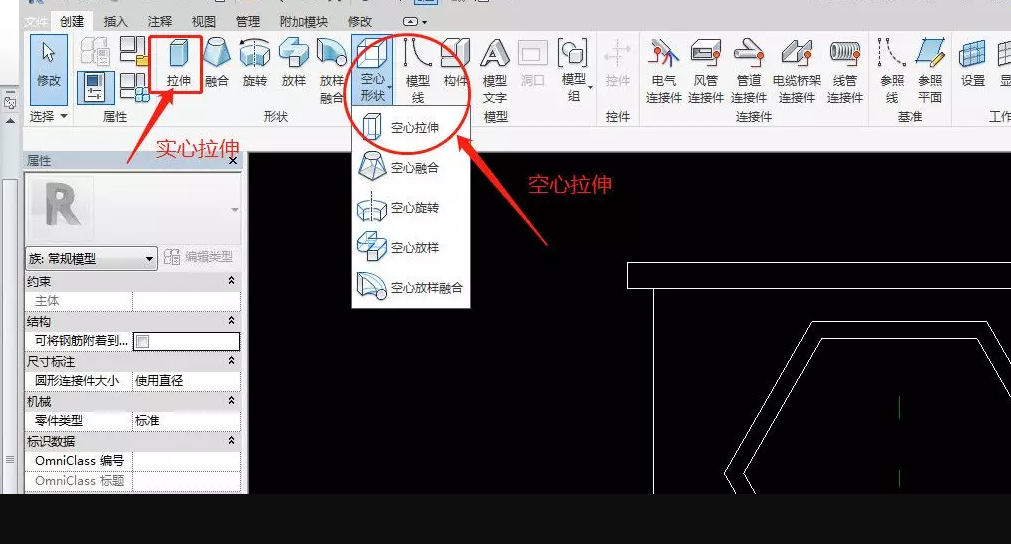Switch to the 视图 ribbon tab
The image size is (1011, 544).
(203, 21)
